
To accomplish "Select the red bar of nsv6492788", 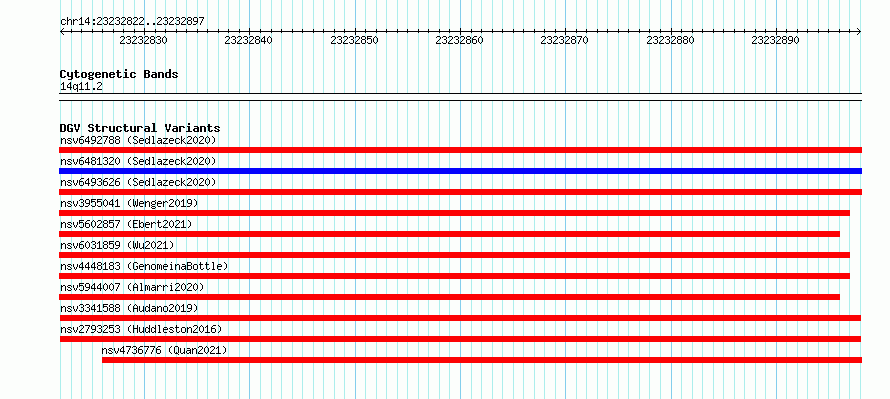I will (460, 150).
